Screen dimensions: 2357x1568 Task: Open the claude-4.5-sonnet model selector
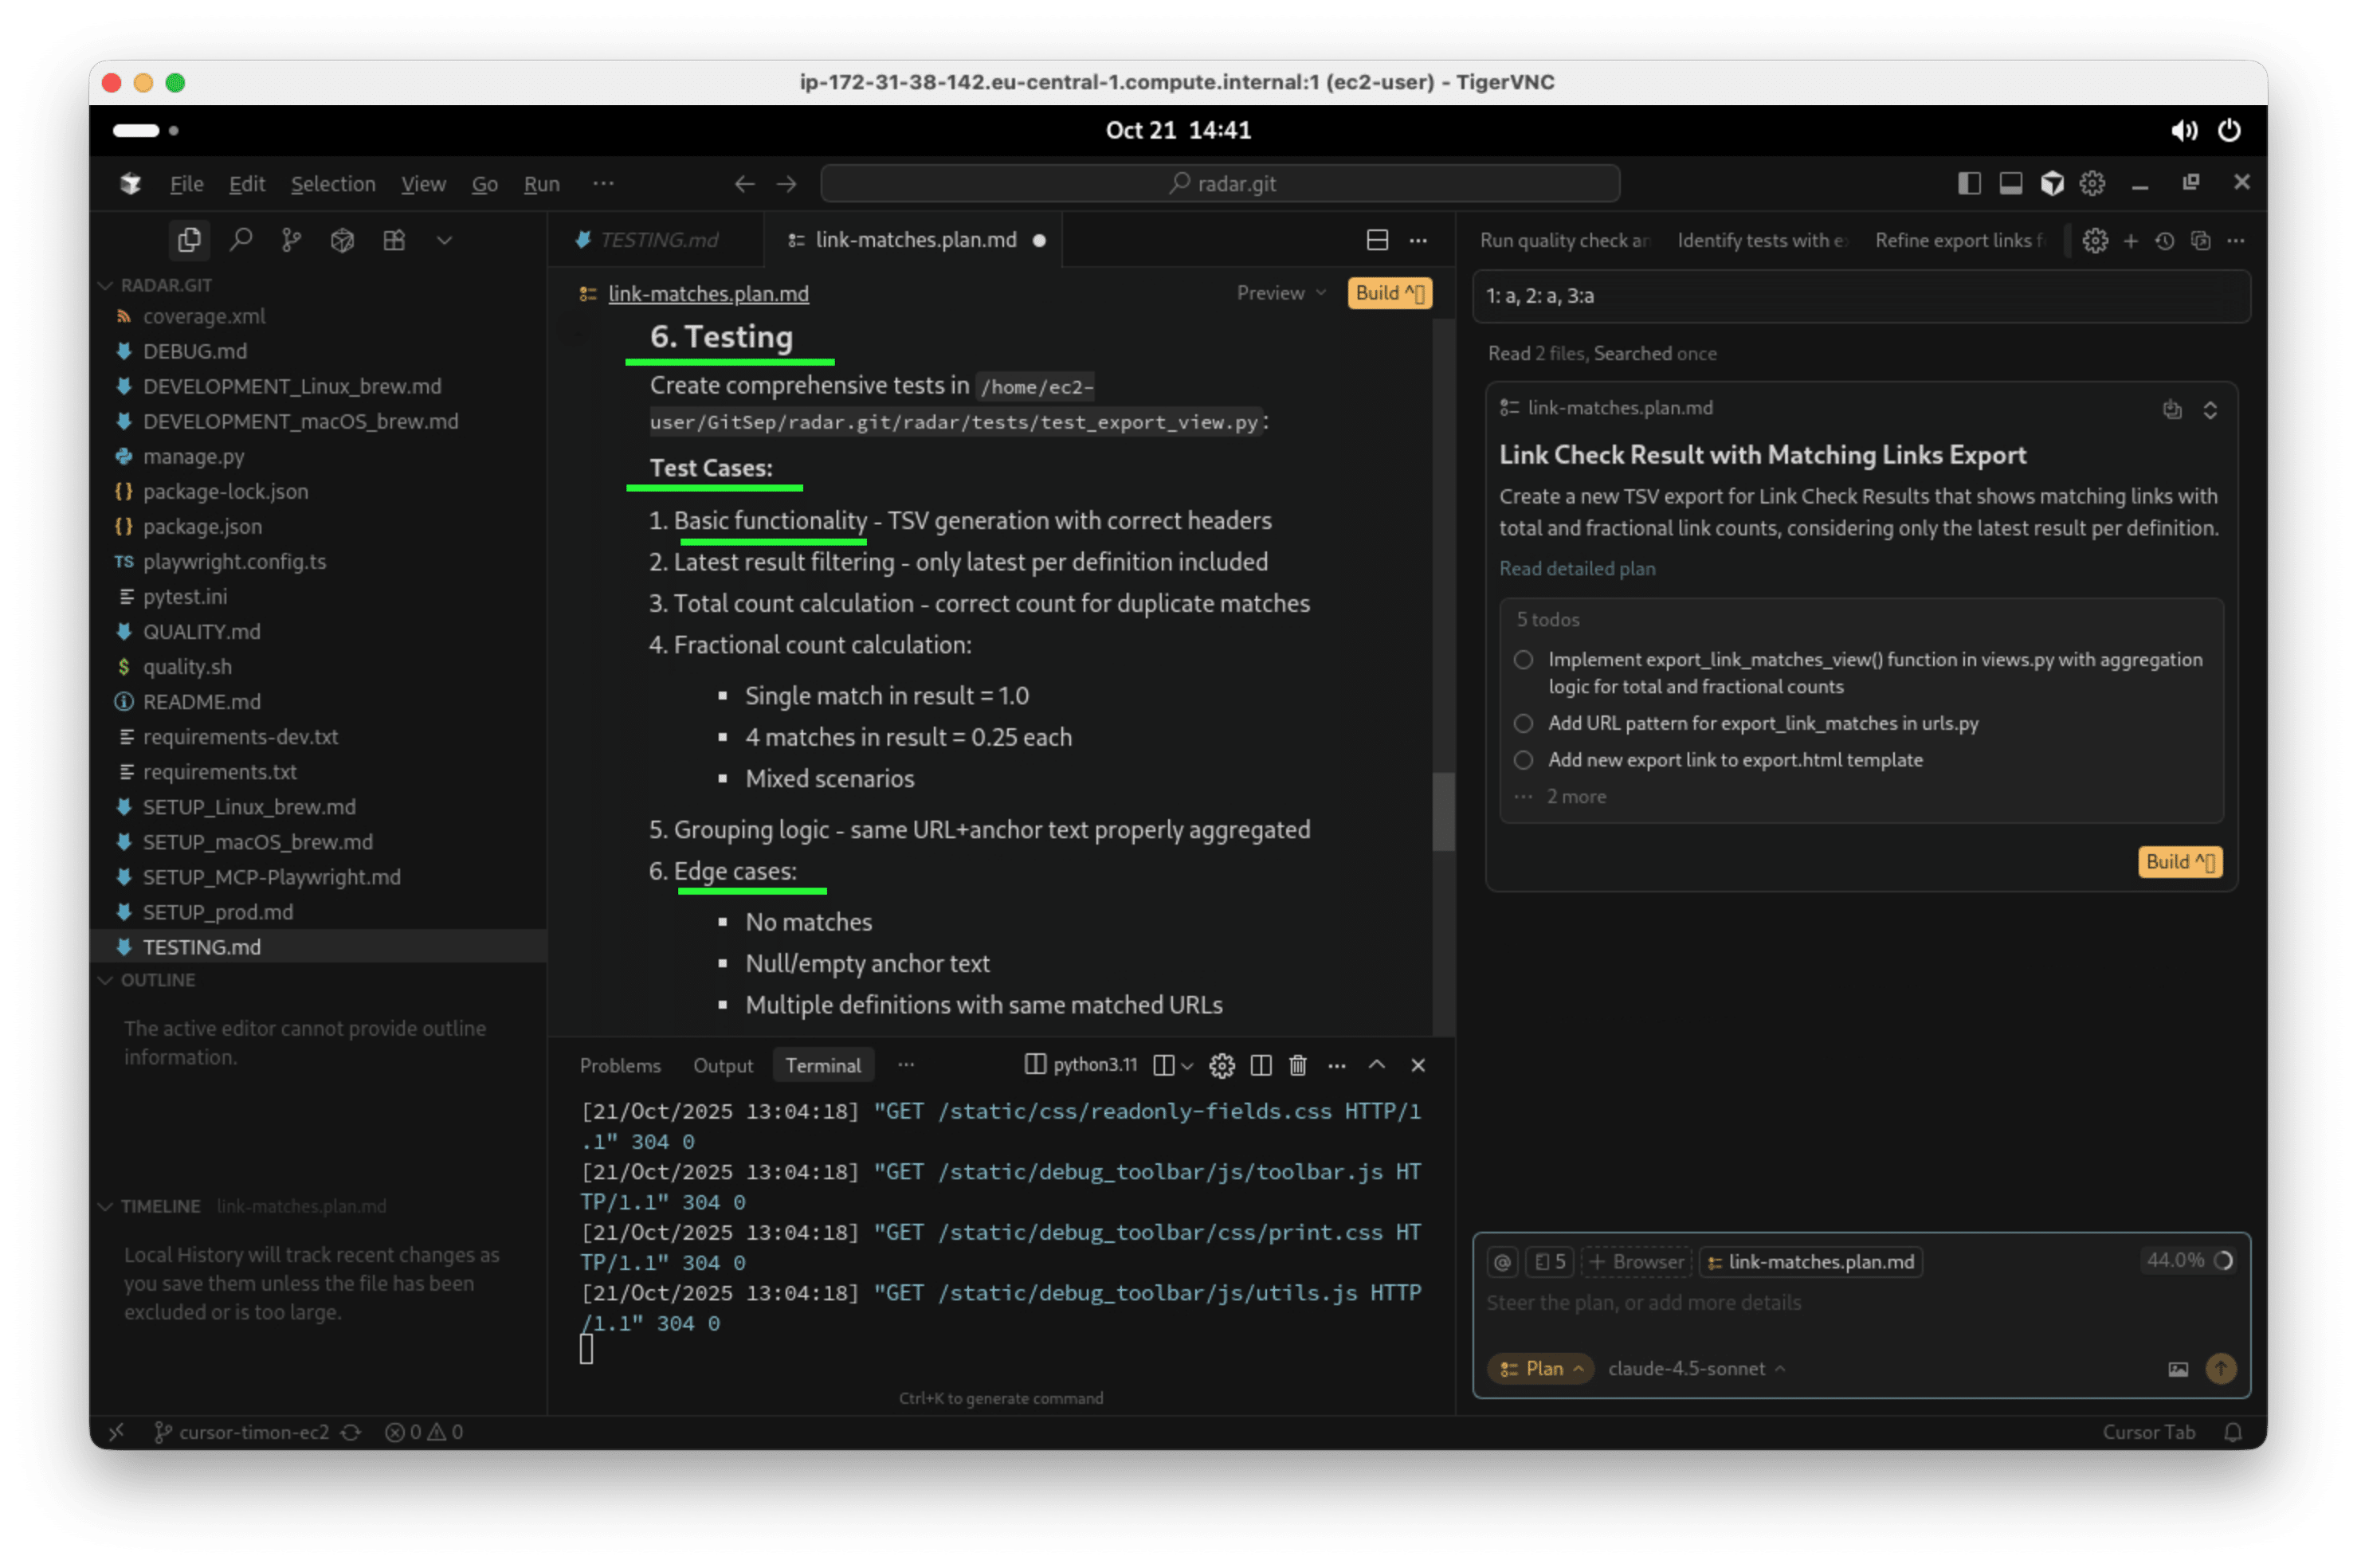[x=1695, y=1368]
